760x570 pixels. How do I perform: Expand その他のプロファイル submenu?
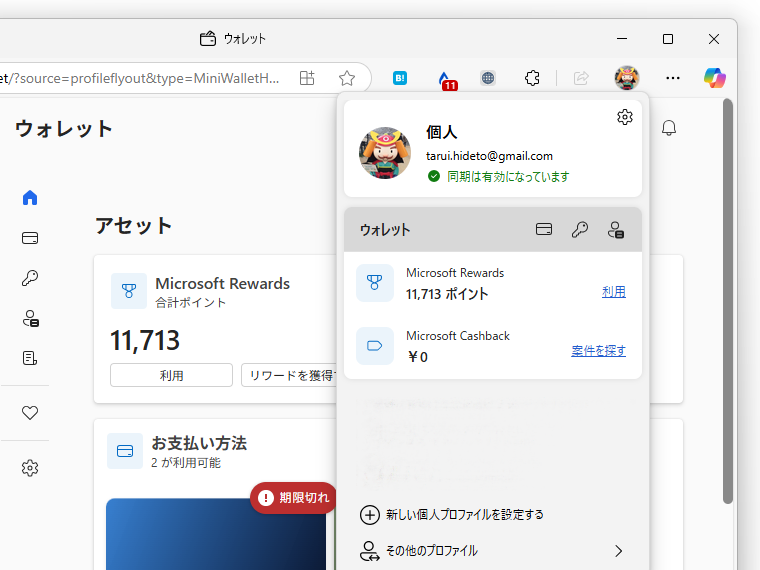[x=492, y=551]
